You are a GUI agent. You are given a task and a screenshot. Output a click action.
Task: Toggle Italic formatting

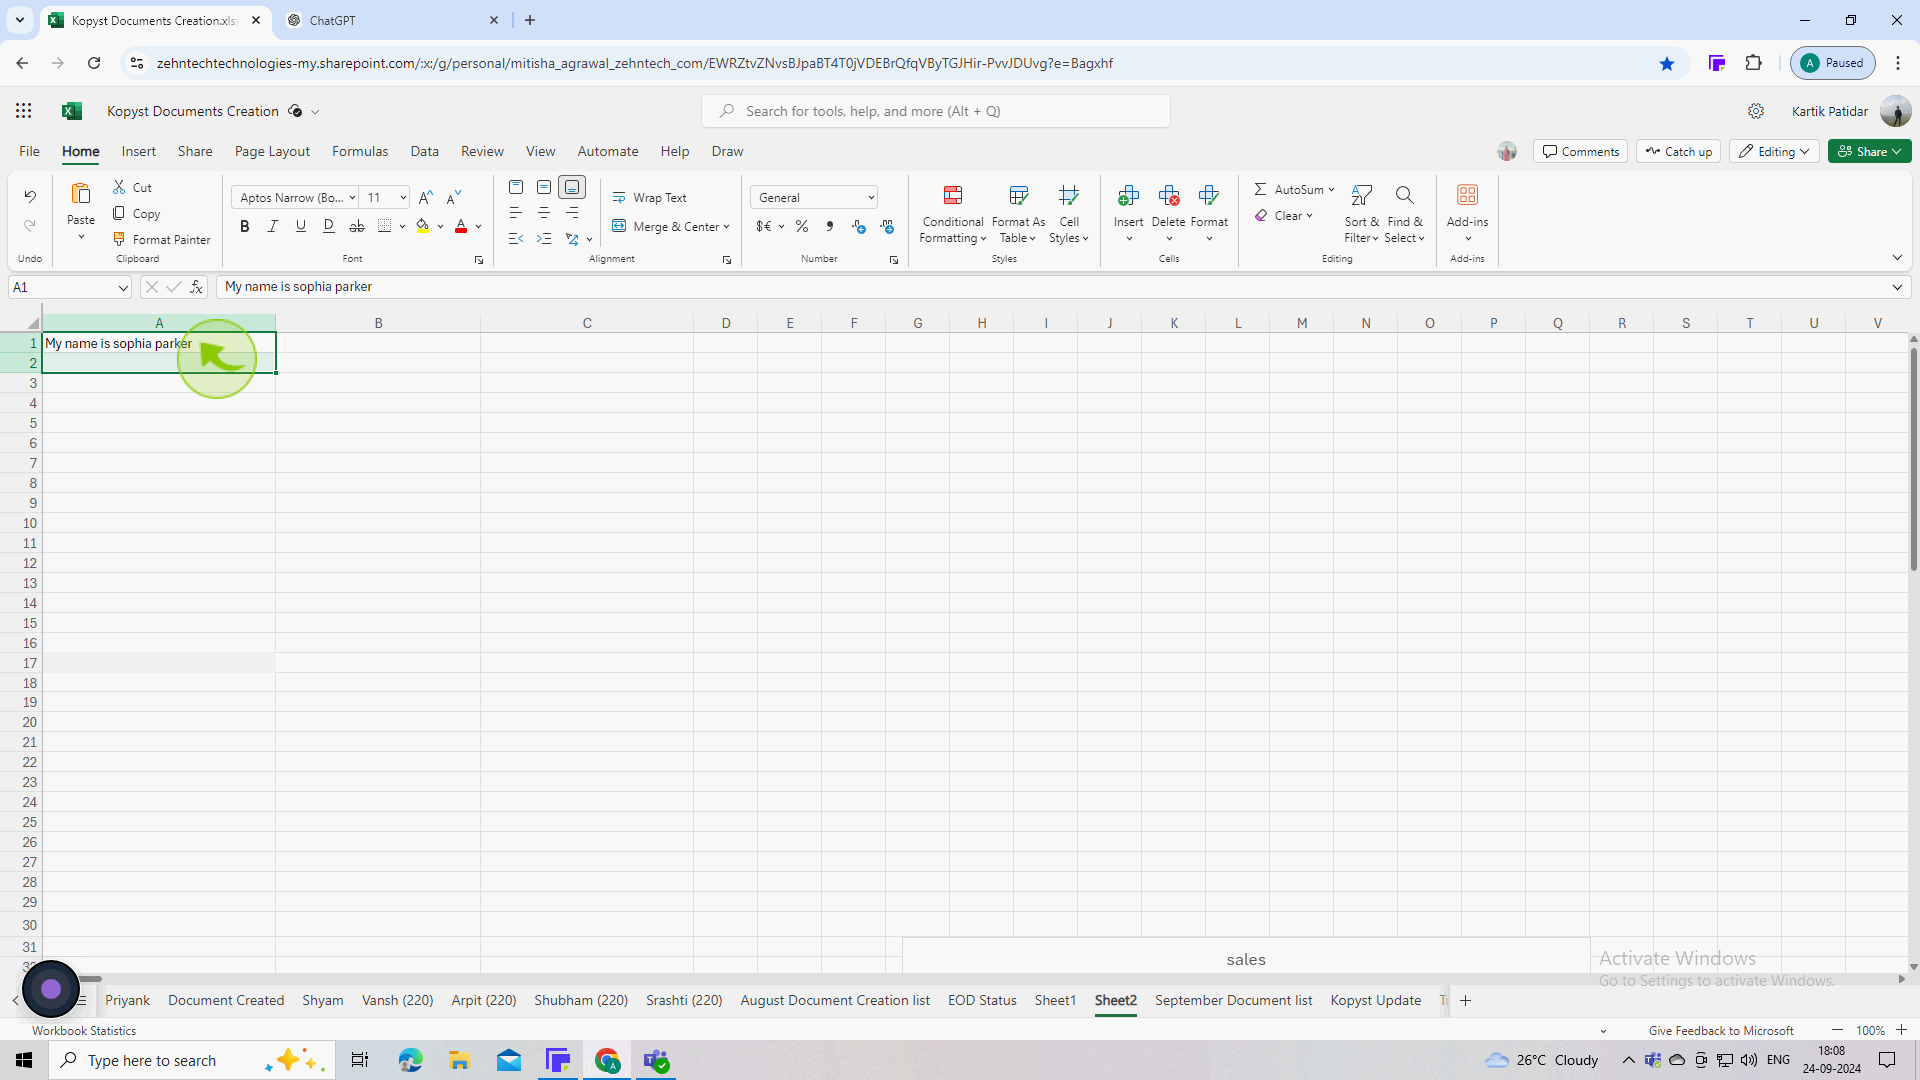[x=273, y=226]
